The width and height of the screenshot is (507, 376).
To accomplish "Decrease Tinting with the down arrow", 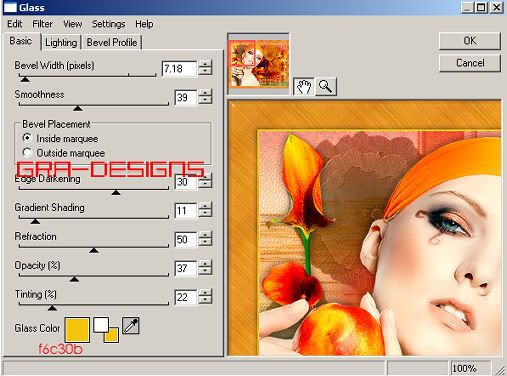I will 205,300.
